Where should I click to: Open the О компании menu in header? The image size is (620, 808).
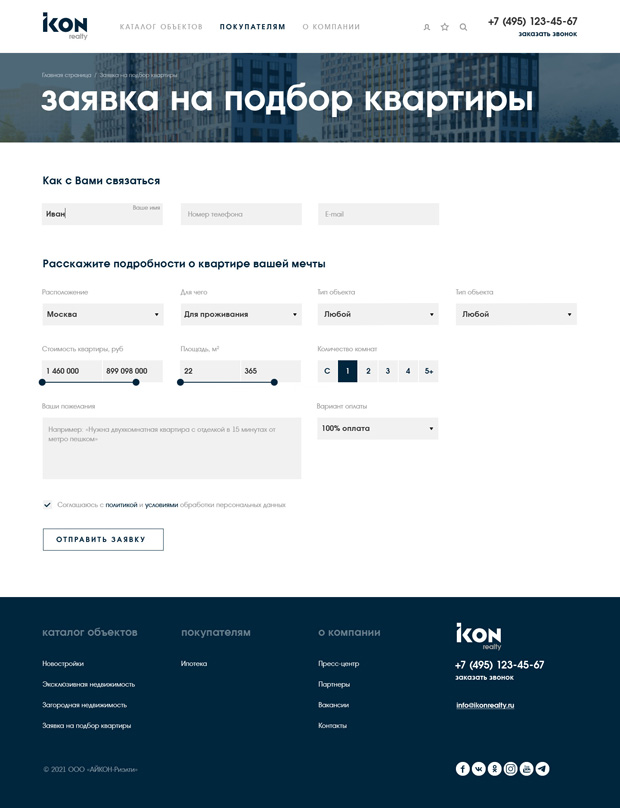(331, 27)
